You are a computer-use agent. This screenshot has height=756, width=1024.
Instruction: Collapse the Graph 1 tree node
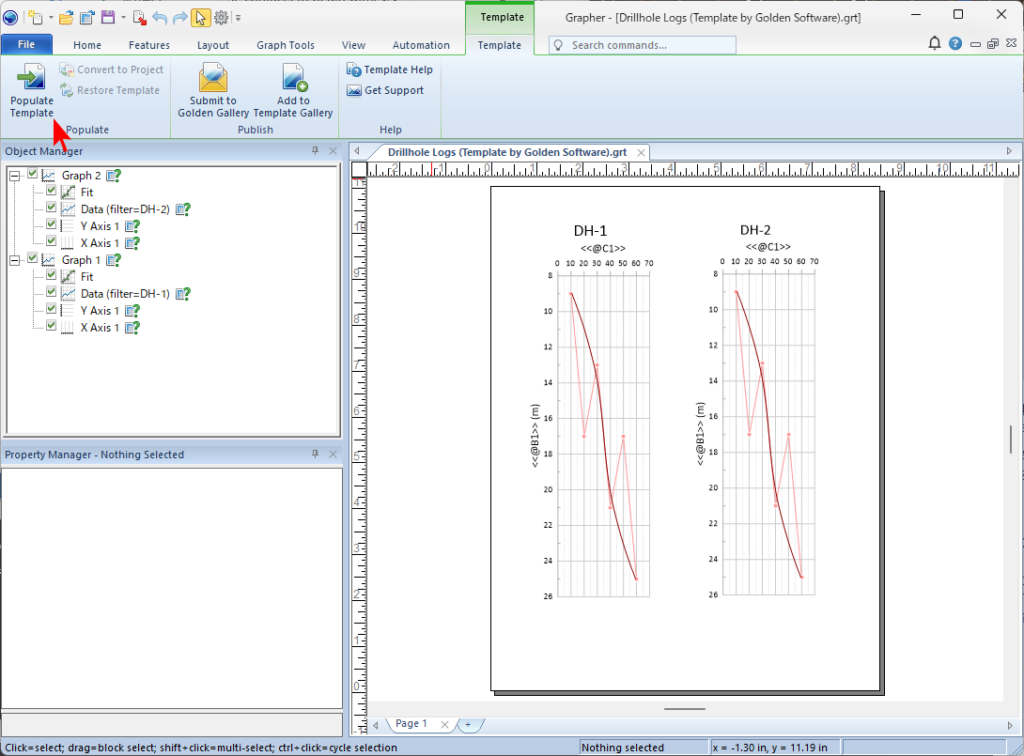[15, 260]
